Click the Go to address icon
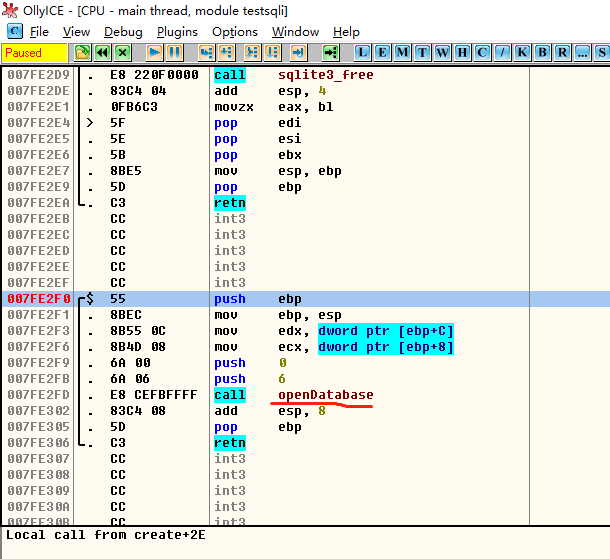The height and width of the screenshot is (559, 610). (x=331, y=52)
